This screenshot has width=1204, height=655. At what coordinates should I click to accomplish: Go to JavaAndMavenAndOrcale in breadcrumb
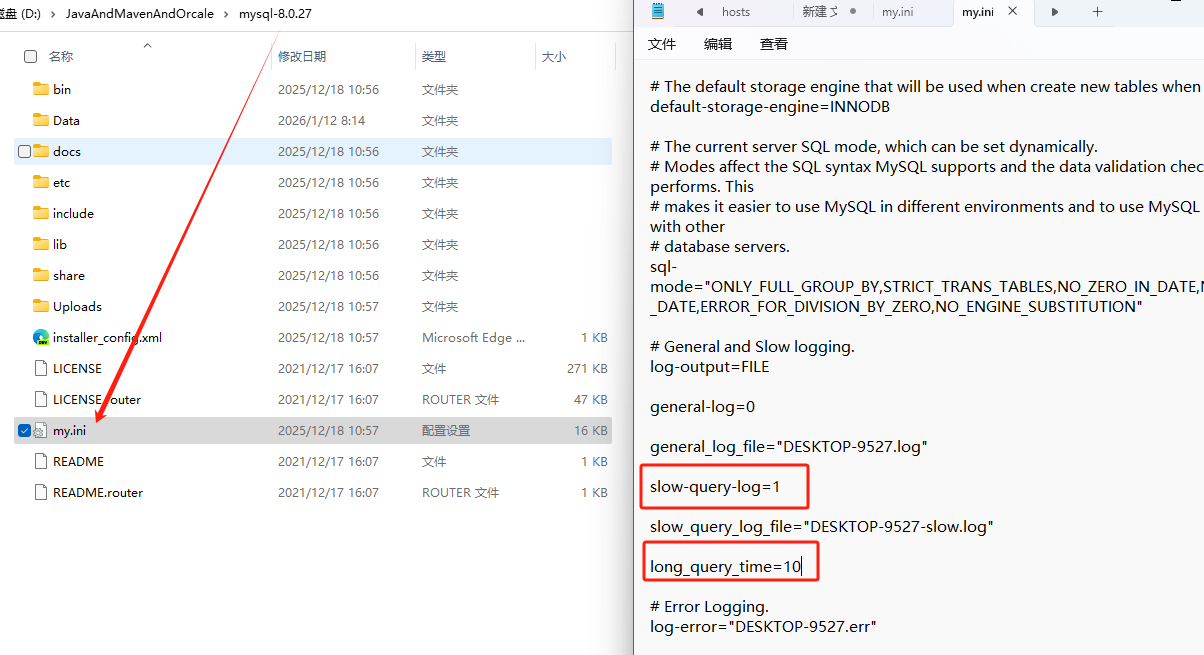[x=140, y=14]
